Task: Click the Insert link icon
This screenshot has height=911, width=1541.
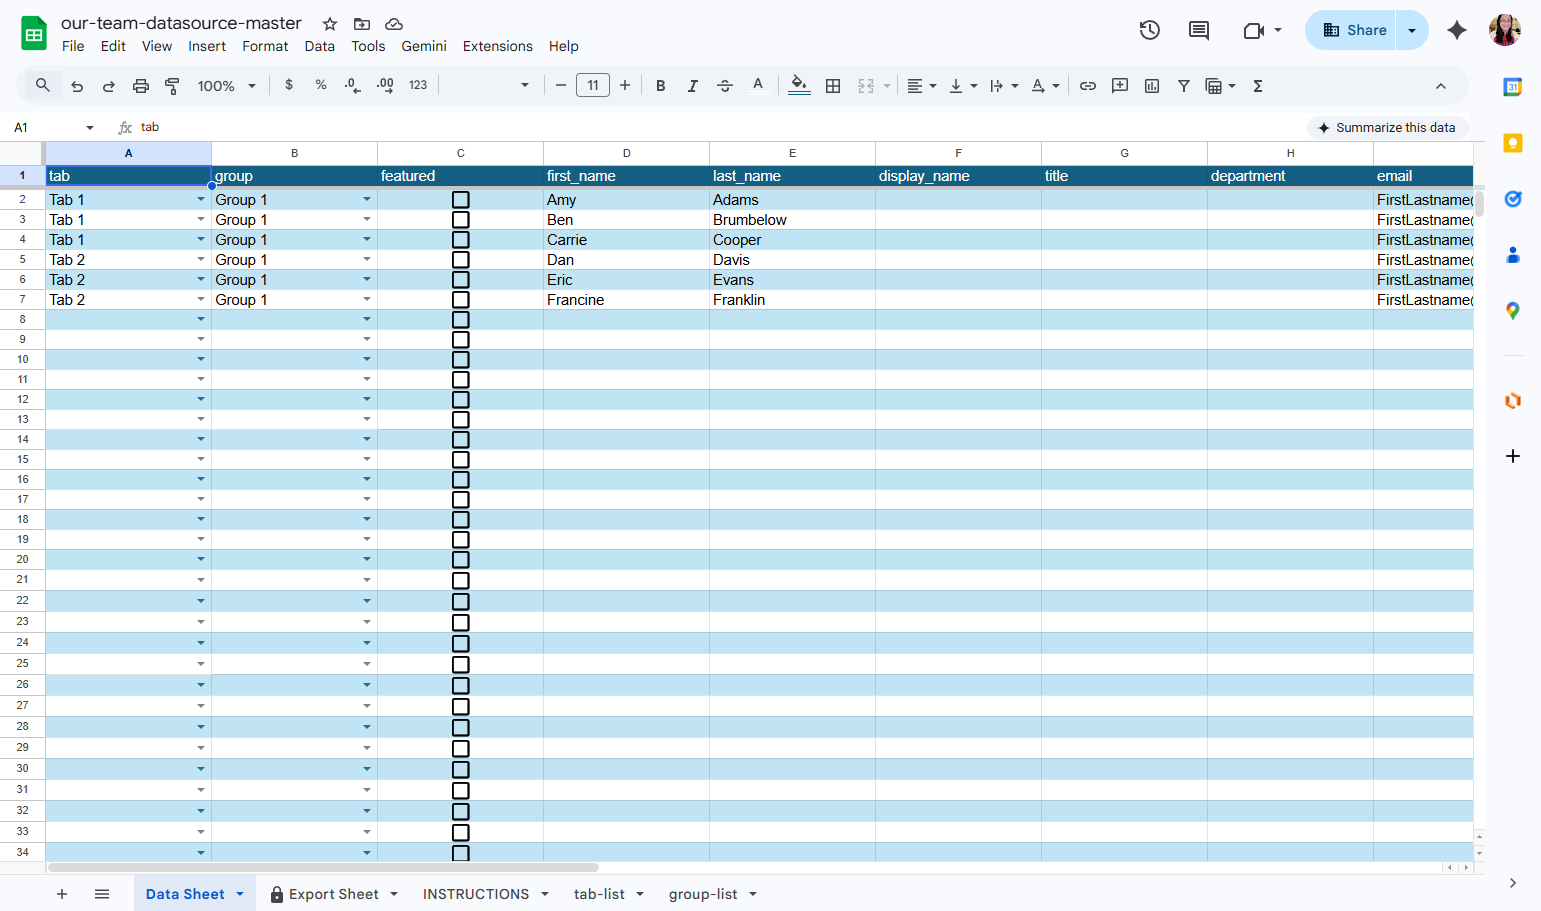Action: (1088, 86)
